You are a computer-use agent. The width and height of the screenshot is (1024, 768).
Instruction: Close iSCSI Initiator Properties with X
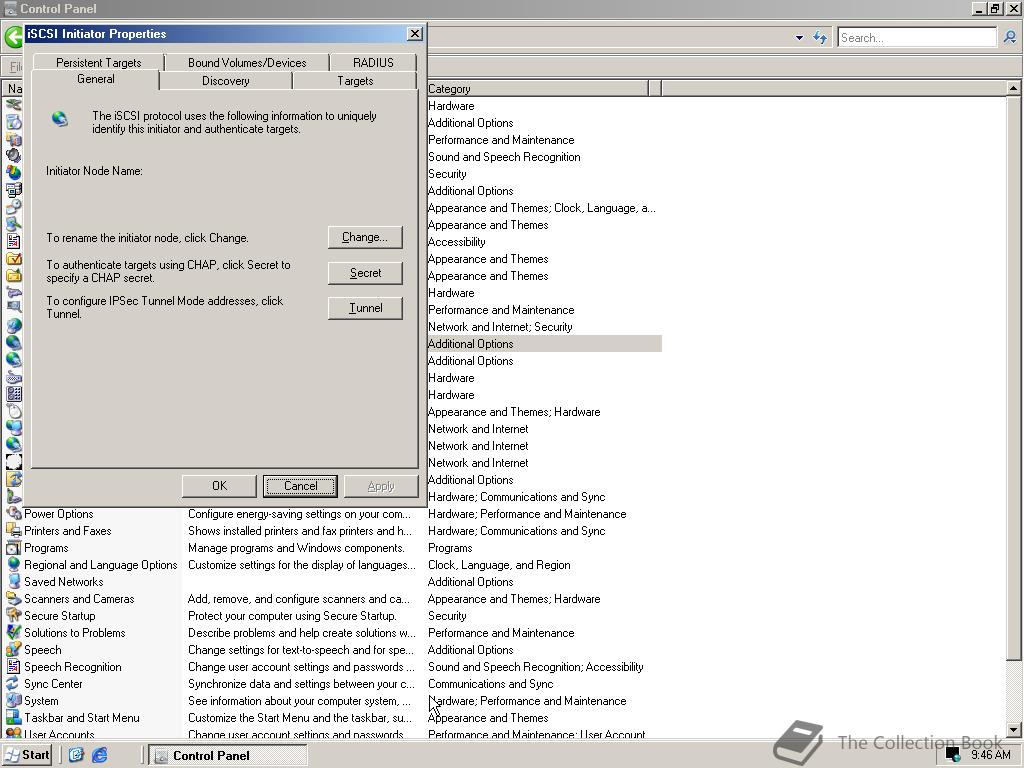coord(415,34)
